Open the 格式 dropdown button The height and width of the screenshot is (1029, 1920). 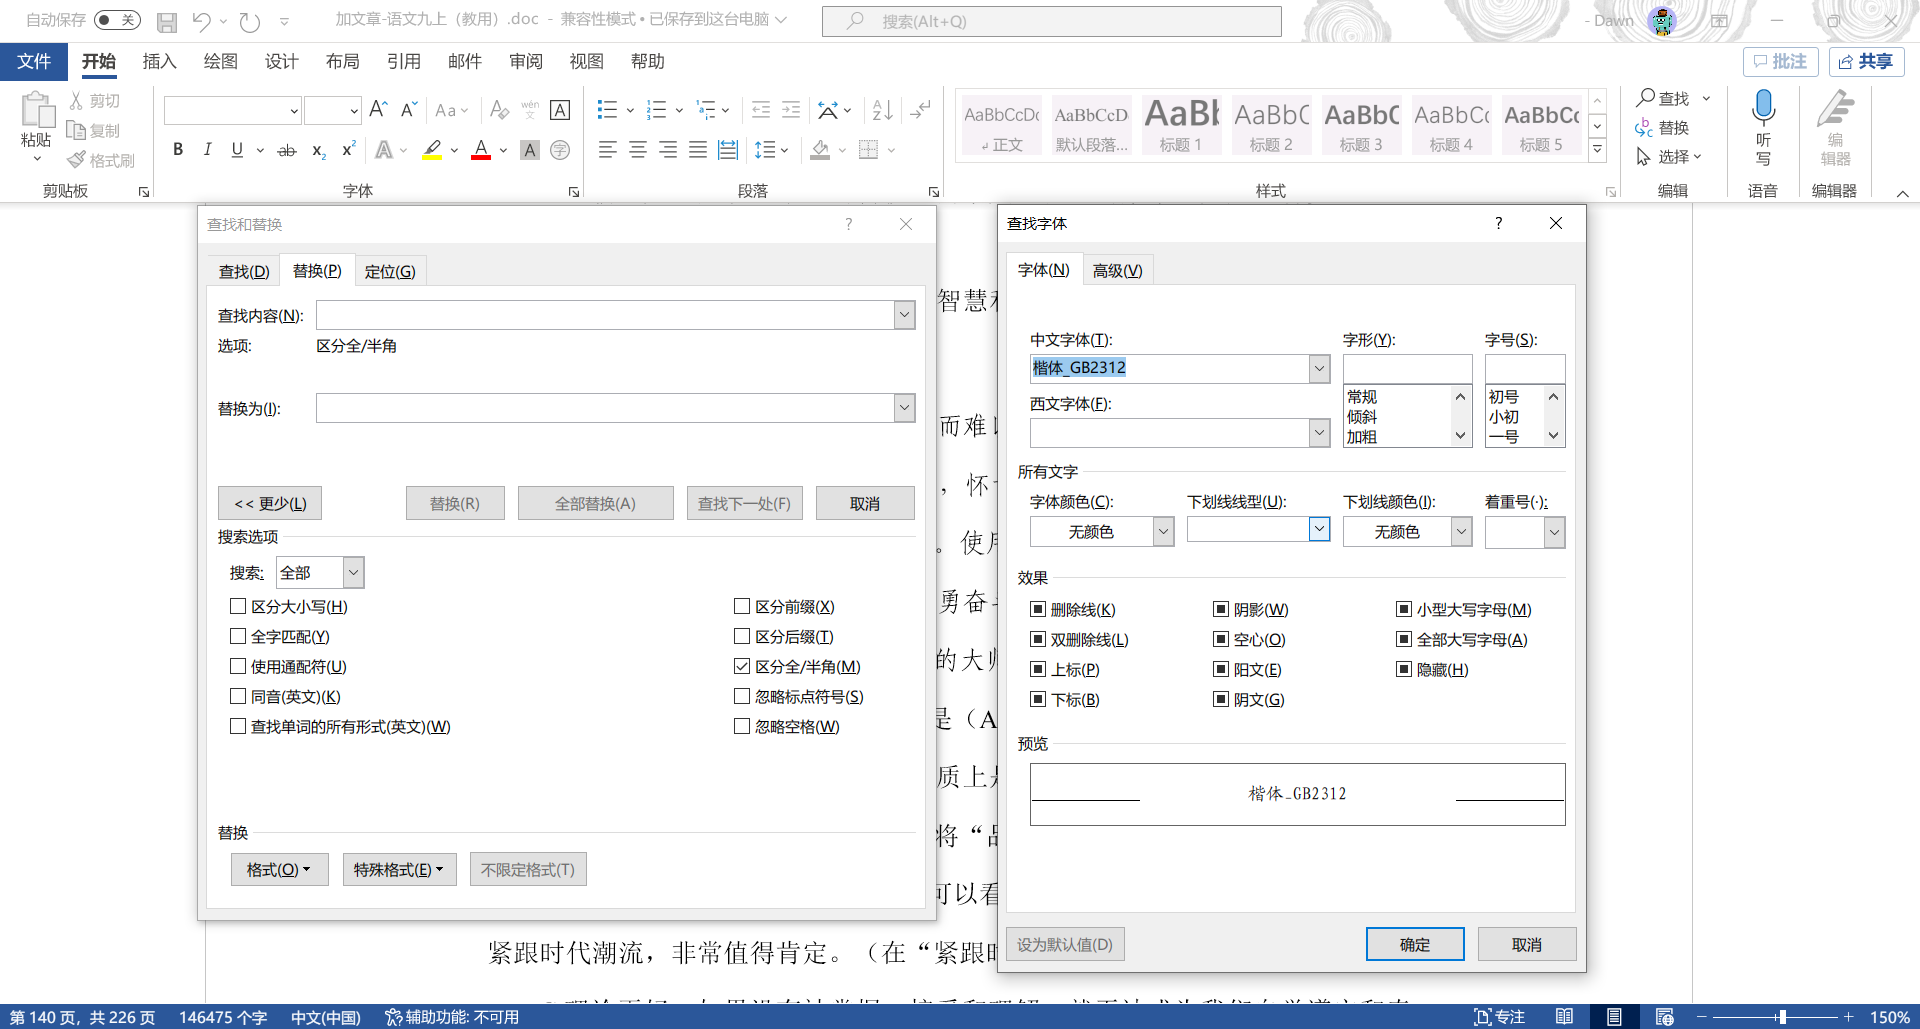279,870
